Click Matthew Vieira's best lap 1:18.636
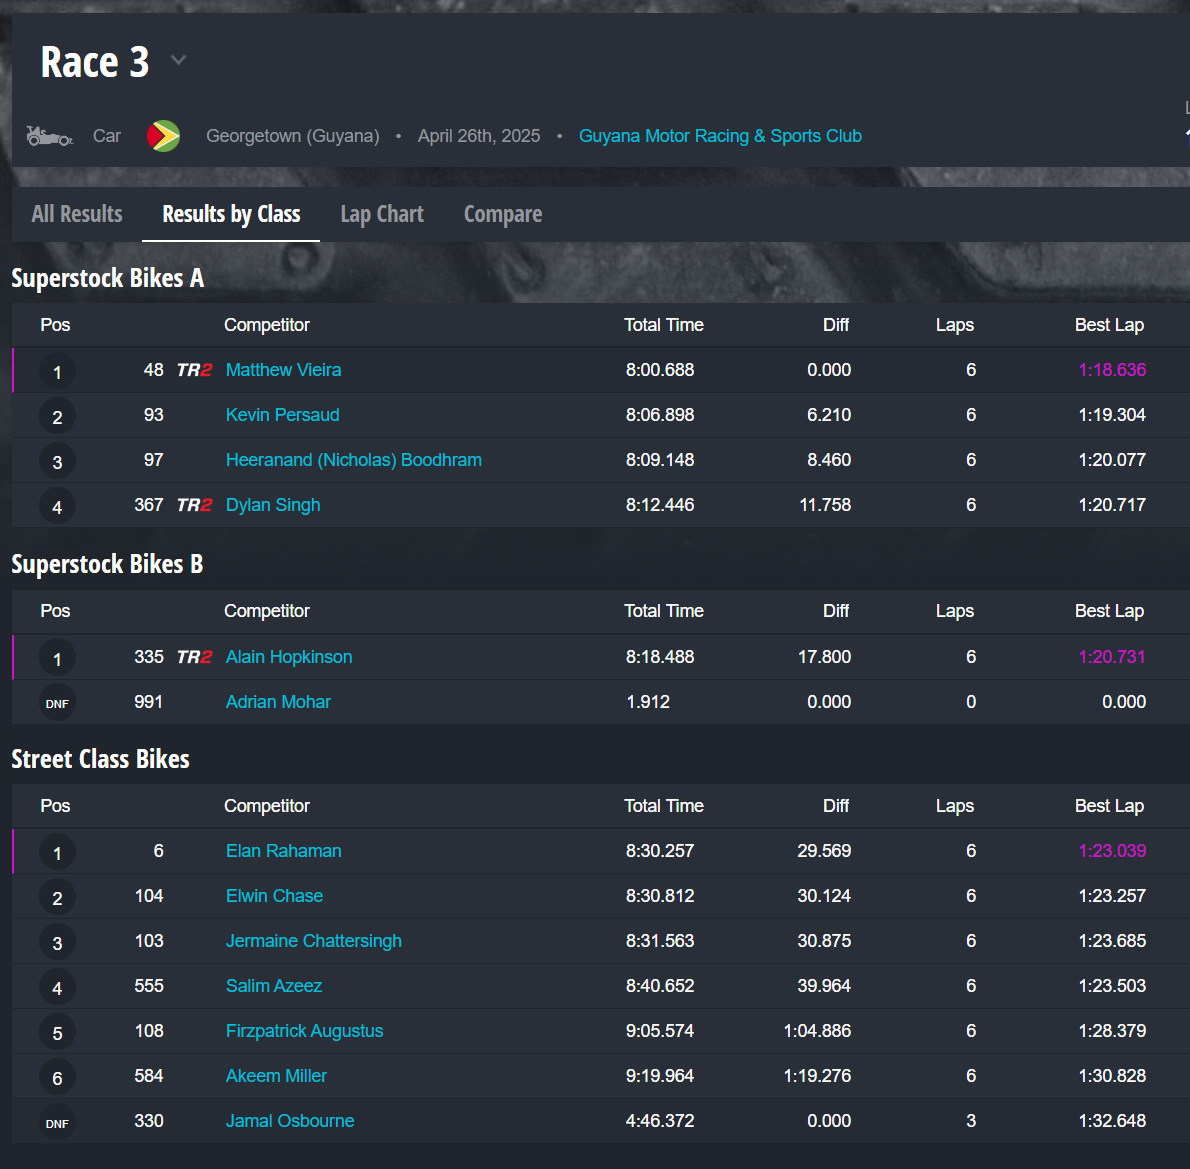Image resolution: width=1190 pixels, height=1169 pixels. point(1112,370)
